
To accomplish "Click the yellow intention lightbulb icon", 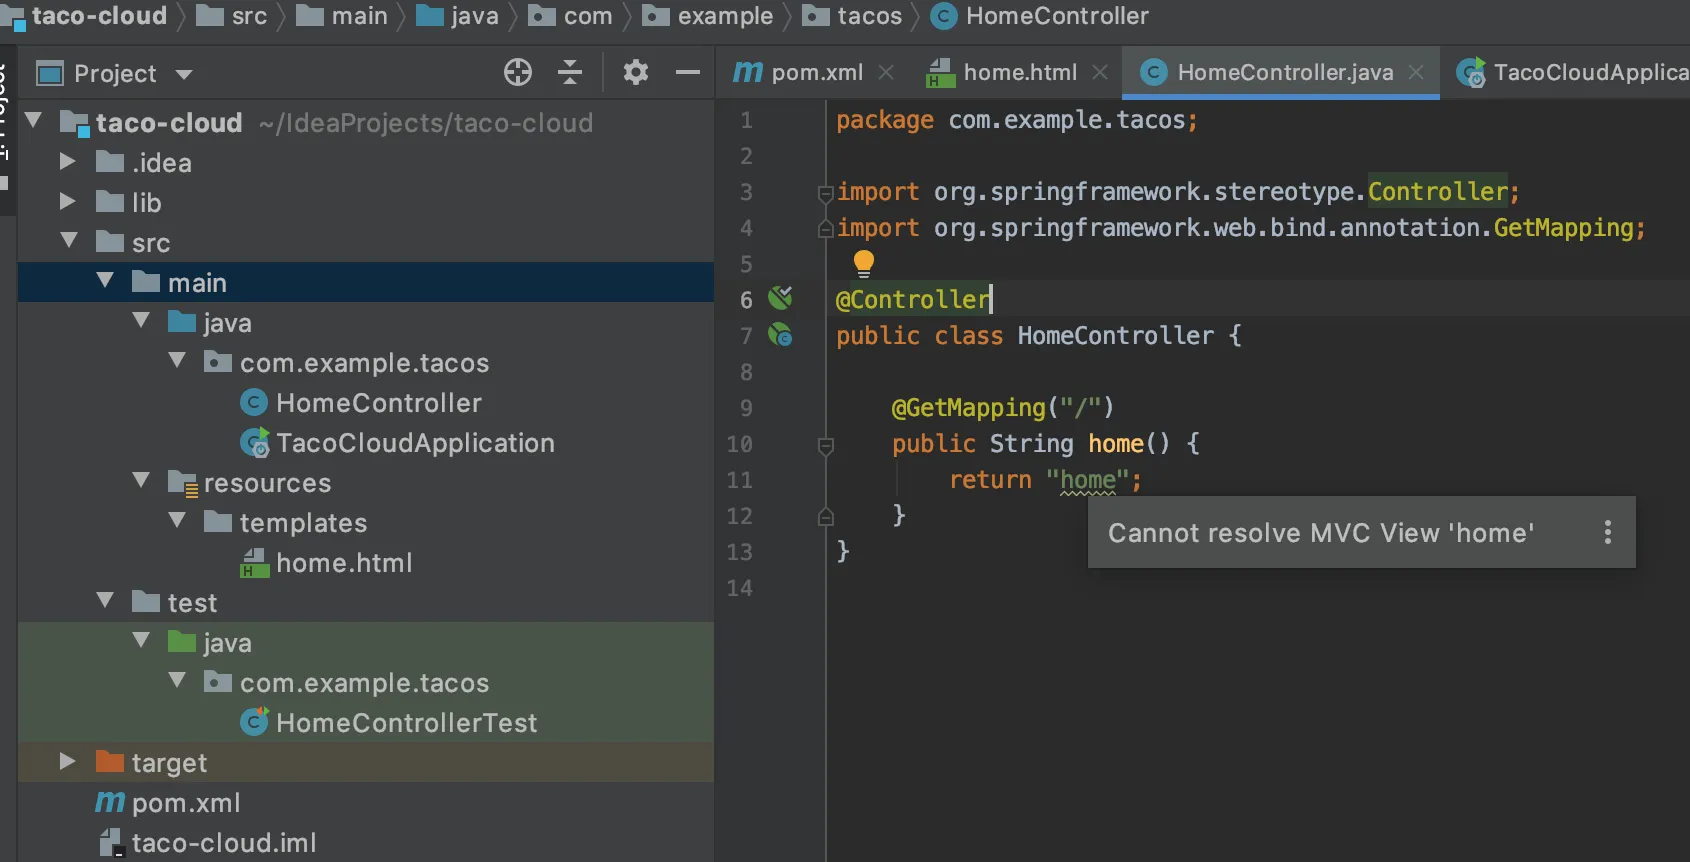I will 864,263.
